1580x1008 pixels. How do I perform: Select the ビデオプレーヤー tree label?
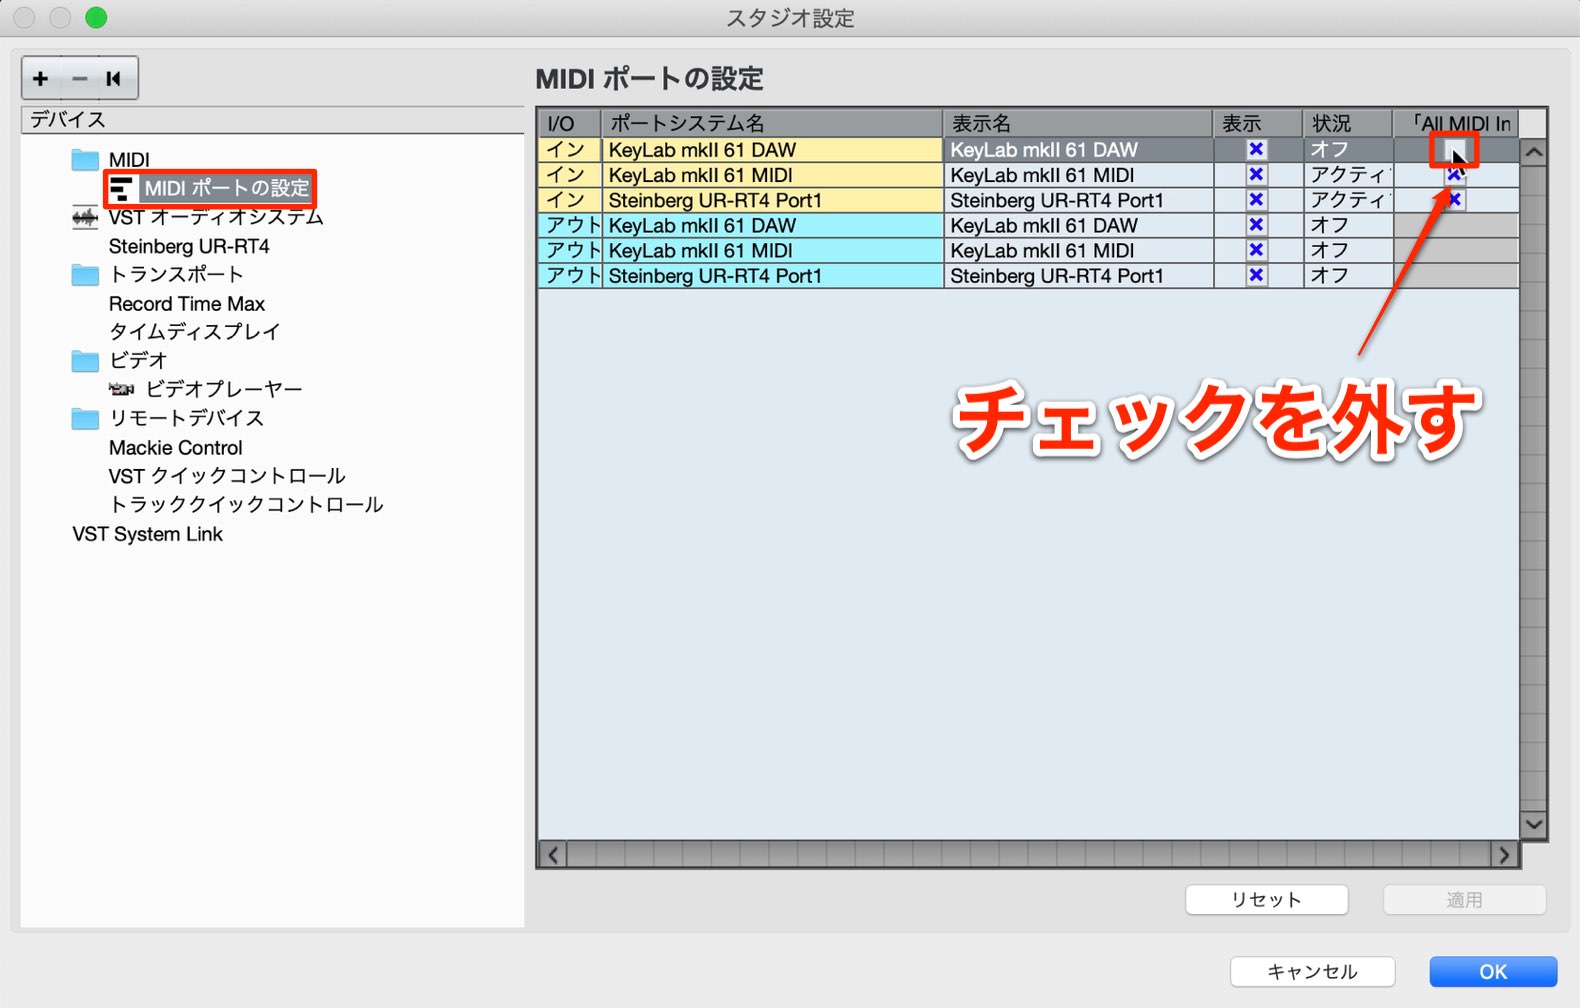(224, 389)
